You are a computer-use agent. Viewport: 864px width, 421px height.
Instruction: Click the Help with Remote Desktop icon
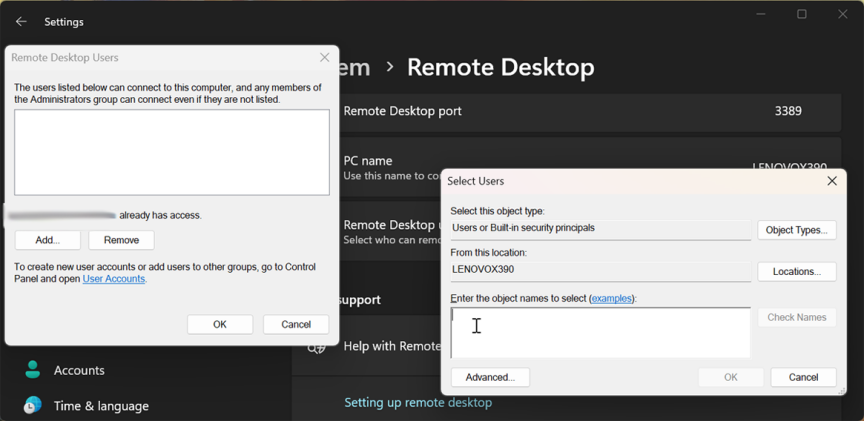pyautogui.click(x=316, y=347)
